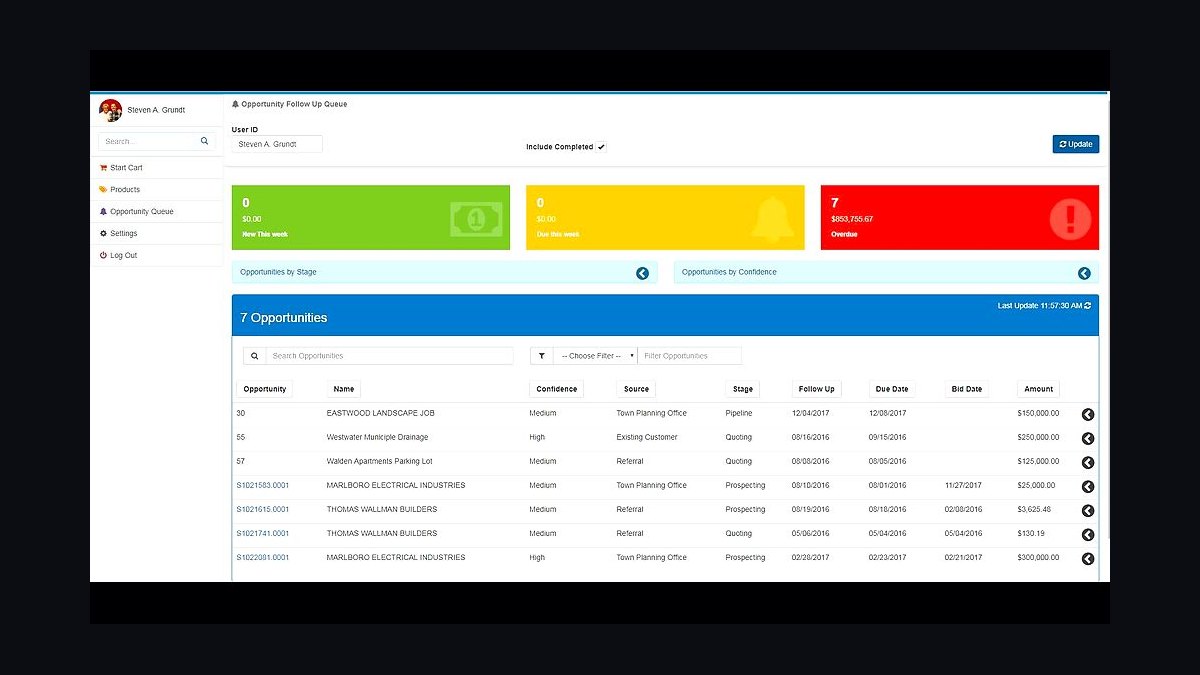Click the user avatar photo

click(110, 110)
